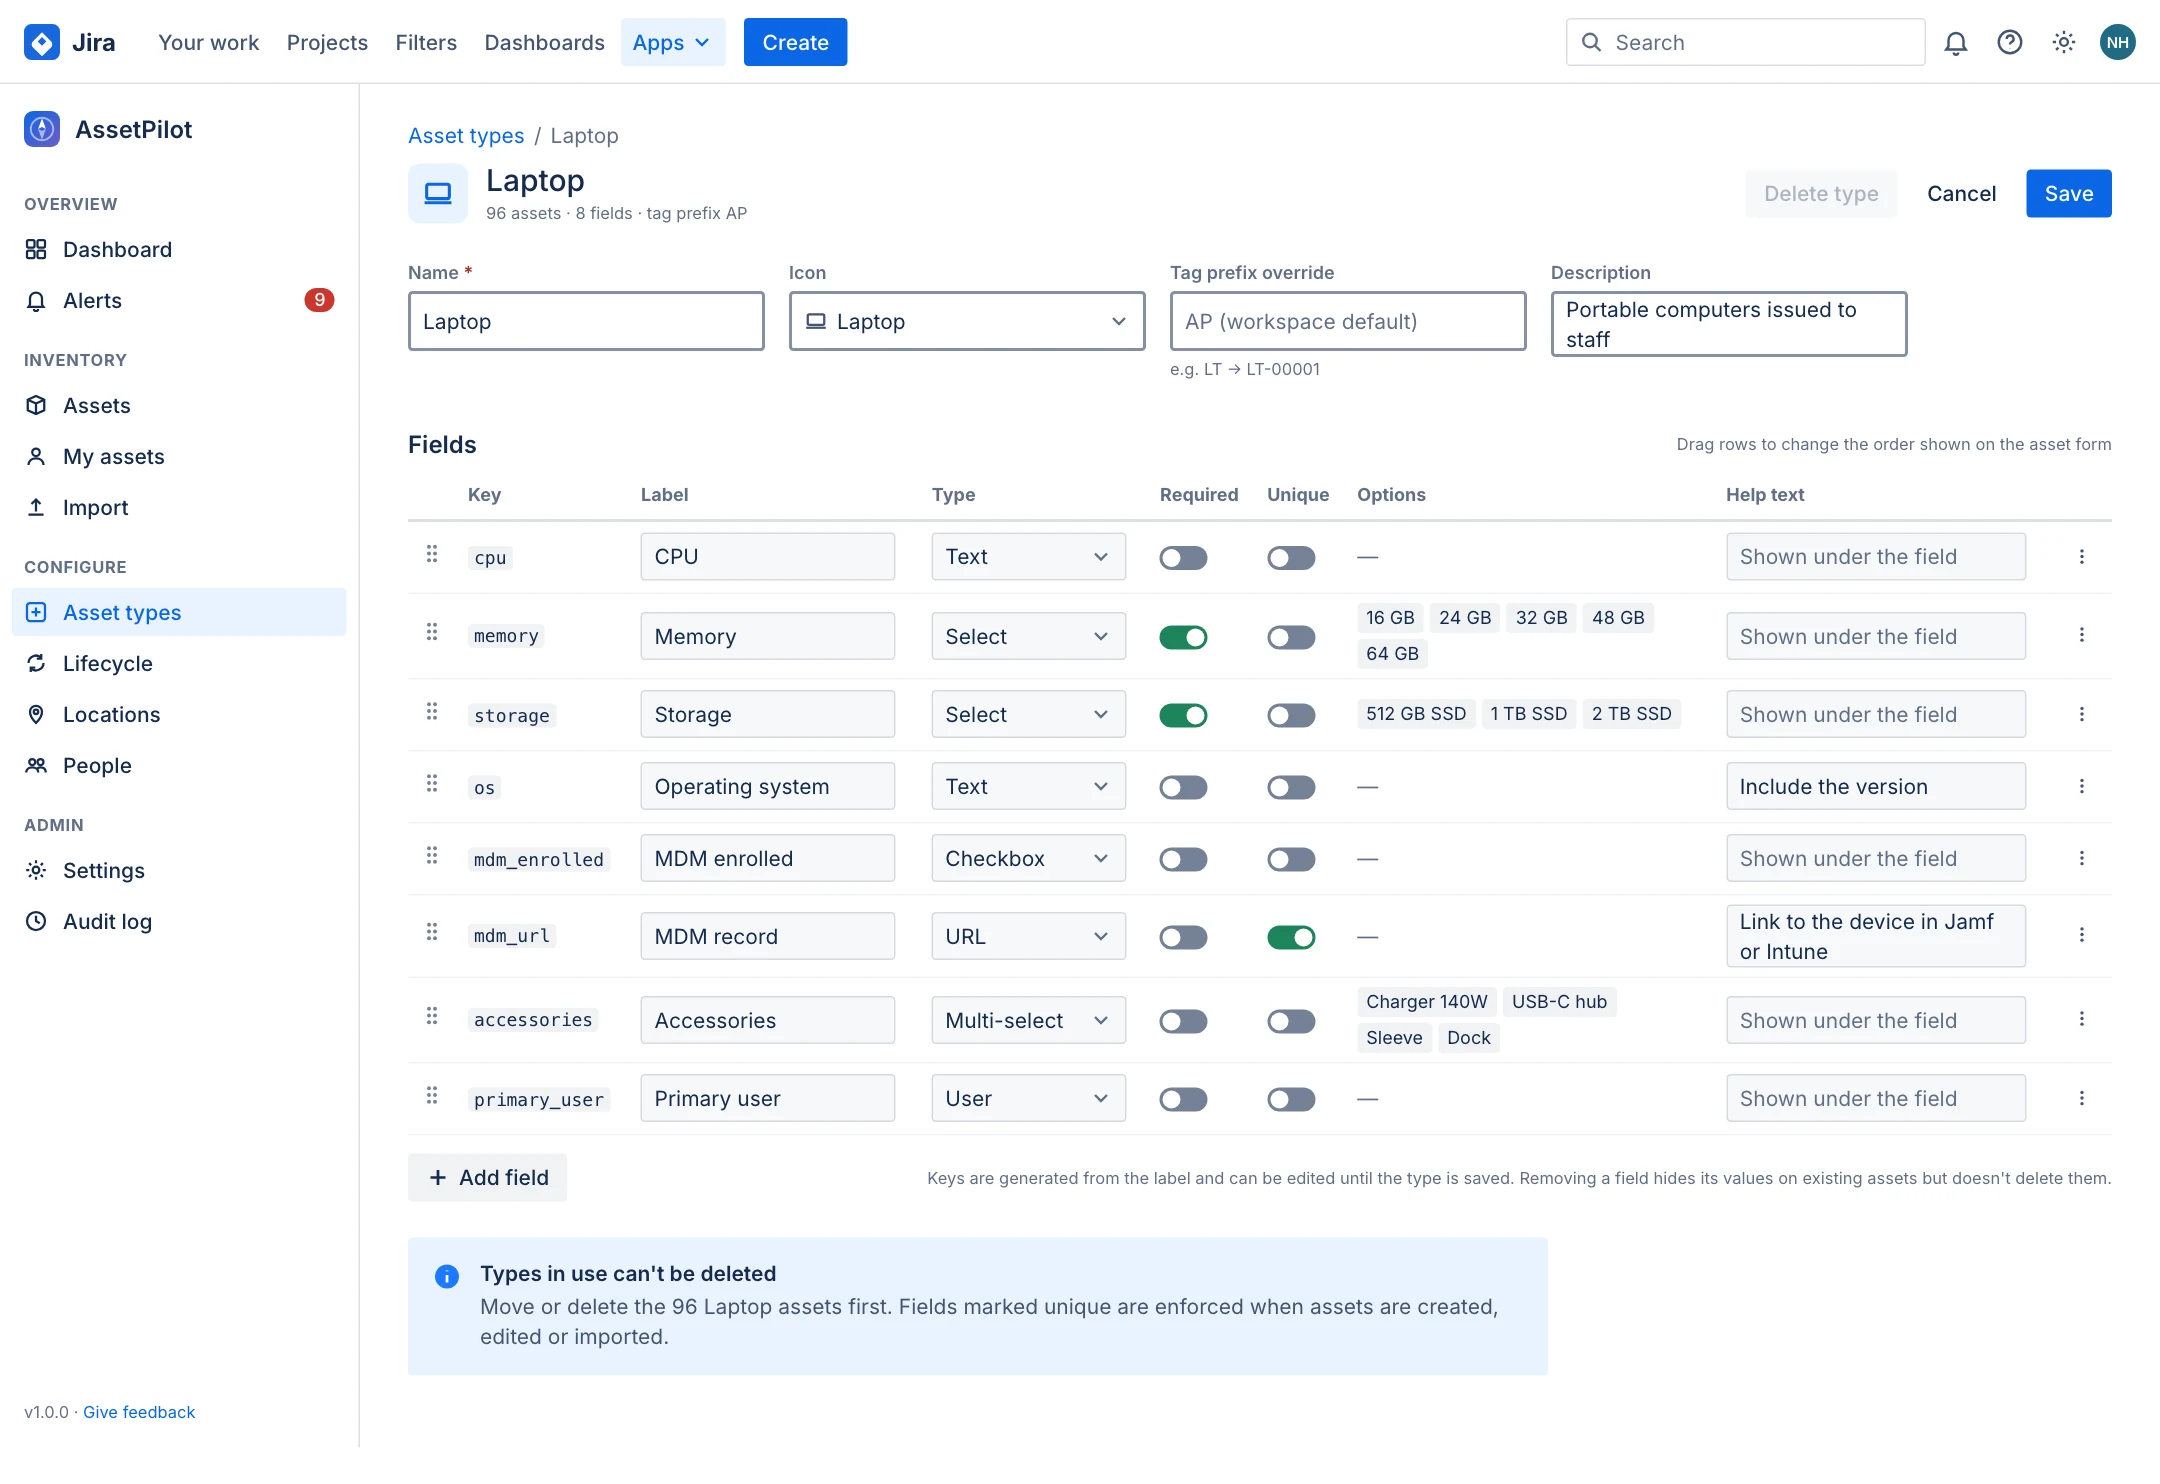The image size is (2160, 1484).
Task: Open the help question mark icon
Action: 2009,43
